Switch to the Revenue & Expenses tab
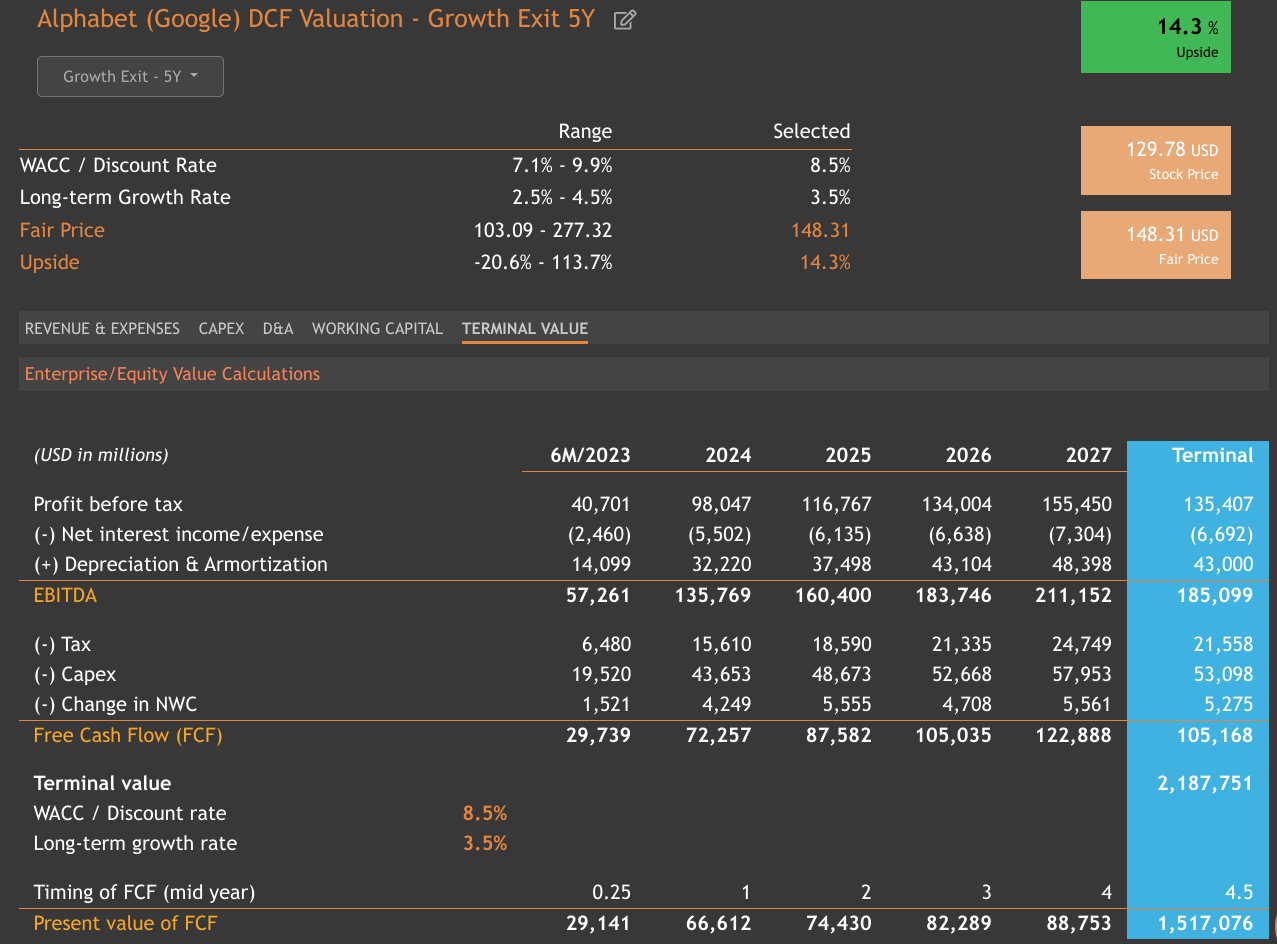This screenshot has height=944, width=1277. click(102, 328)
